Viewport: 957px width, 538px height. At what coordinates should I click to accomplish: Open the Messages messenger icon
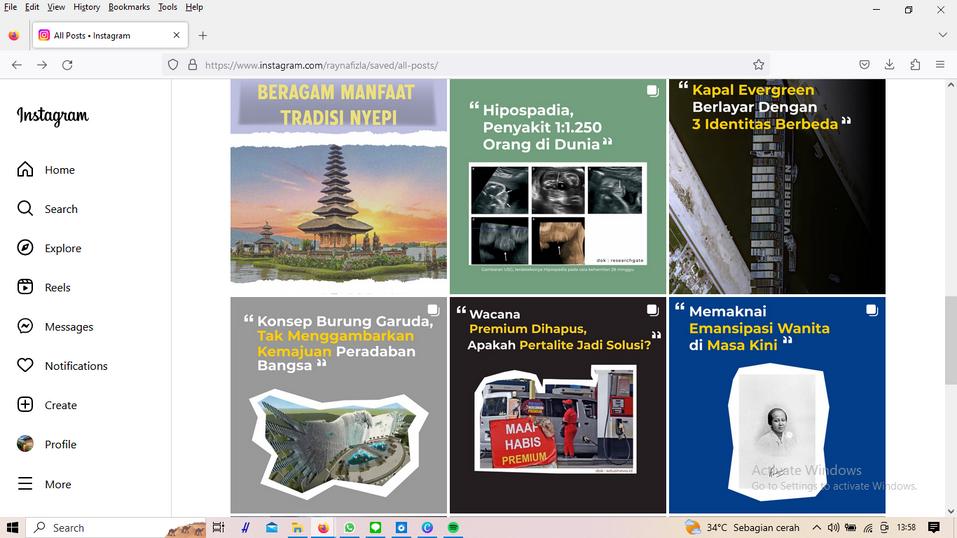(x=25, y=326)
